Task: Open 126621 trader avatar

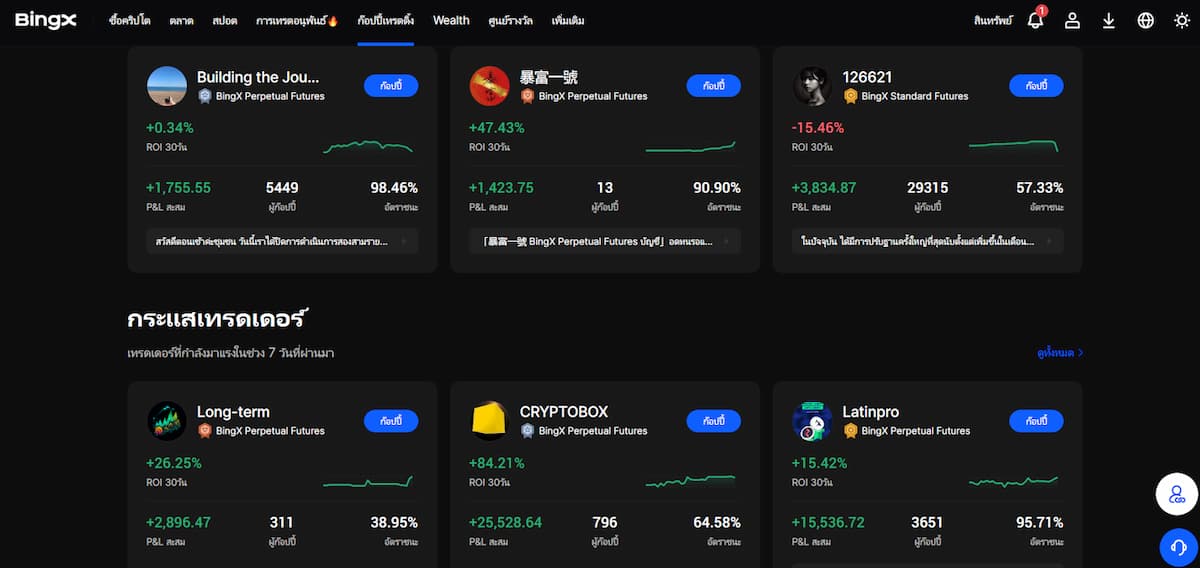Action: coord(812,86)
